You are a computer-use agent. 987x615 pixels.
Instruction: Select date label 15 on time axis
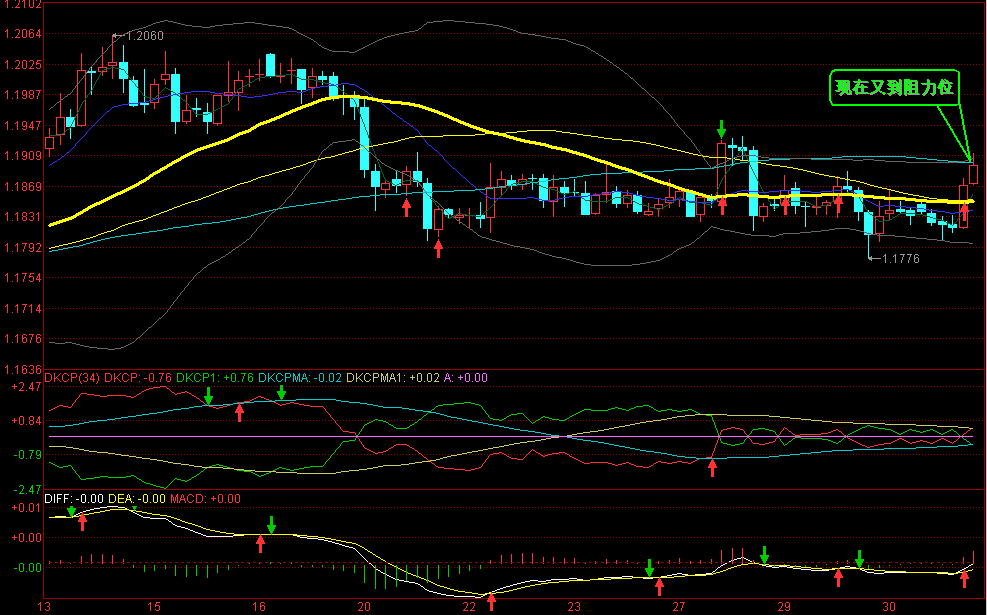pyautogui.click(x=154, y=607)
